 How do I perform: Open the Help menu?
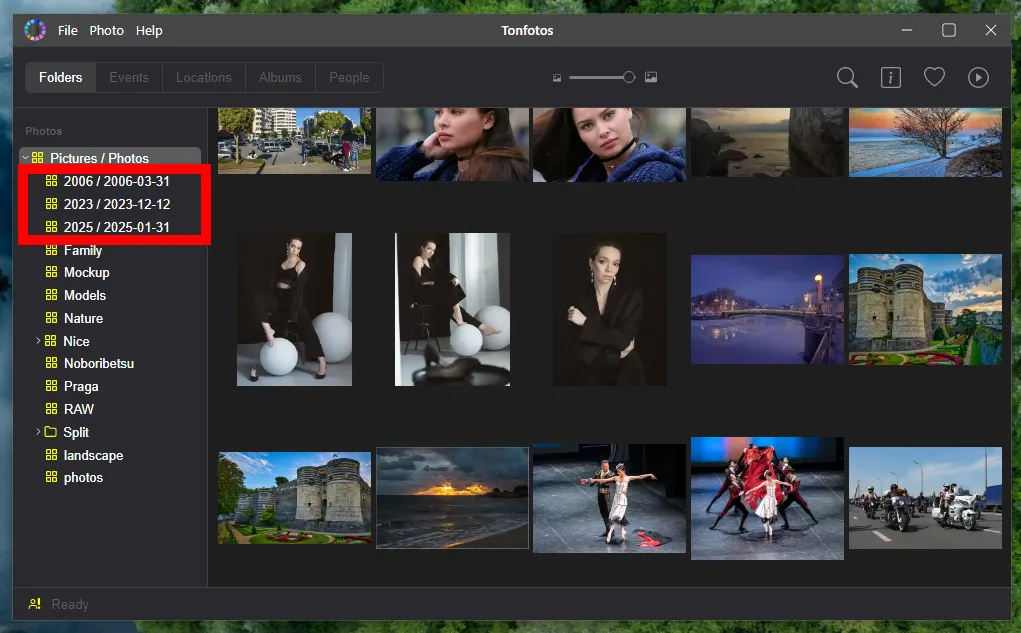click(148, 30)
